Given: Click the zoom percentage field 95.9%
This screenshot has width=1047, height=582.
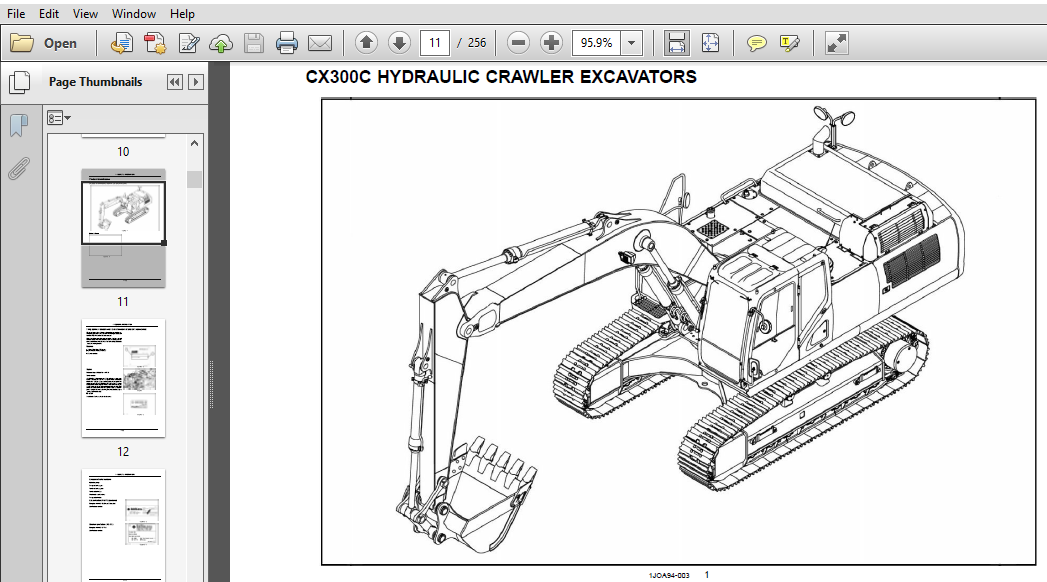Looking at the screenshot, I should 596,43.
